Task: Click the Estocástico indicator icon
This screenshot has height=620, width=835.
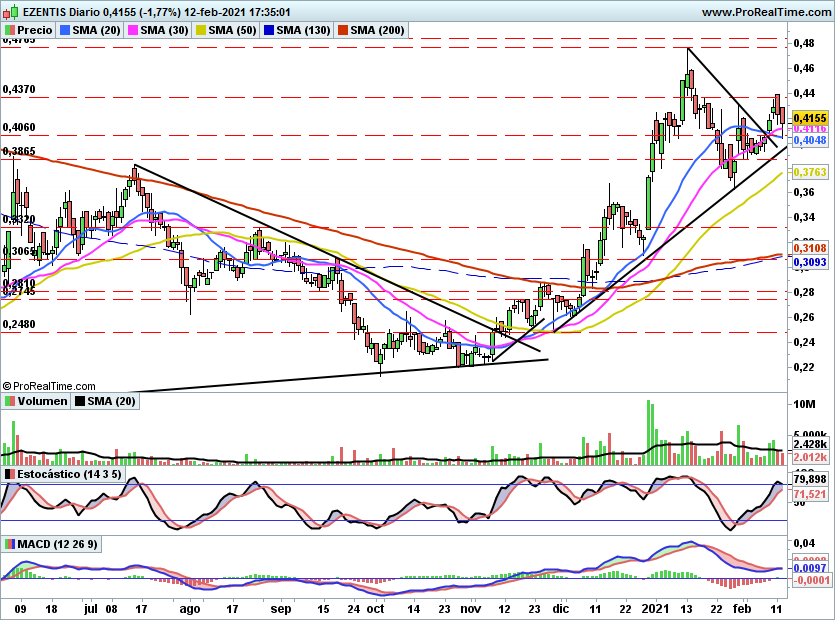Action: 10,473
